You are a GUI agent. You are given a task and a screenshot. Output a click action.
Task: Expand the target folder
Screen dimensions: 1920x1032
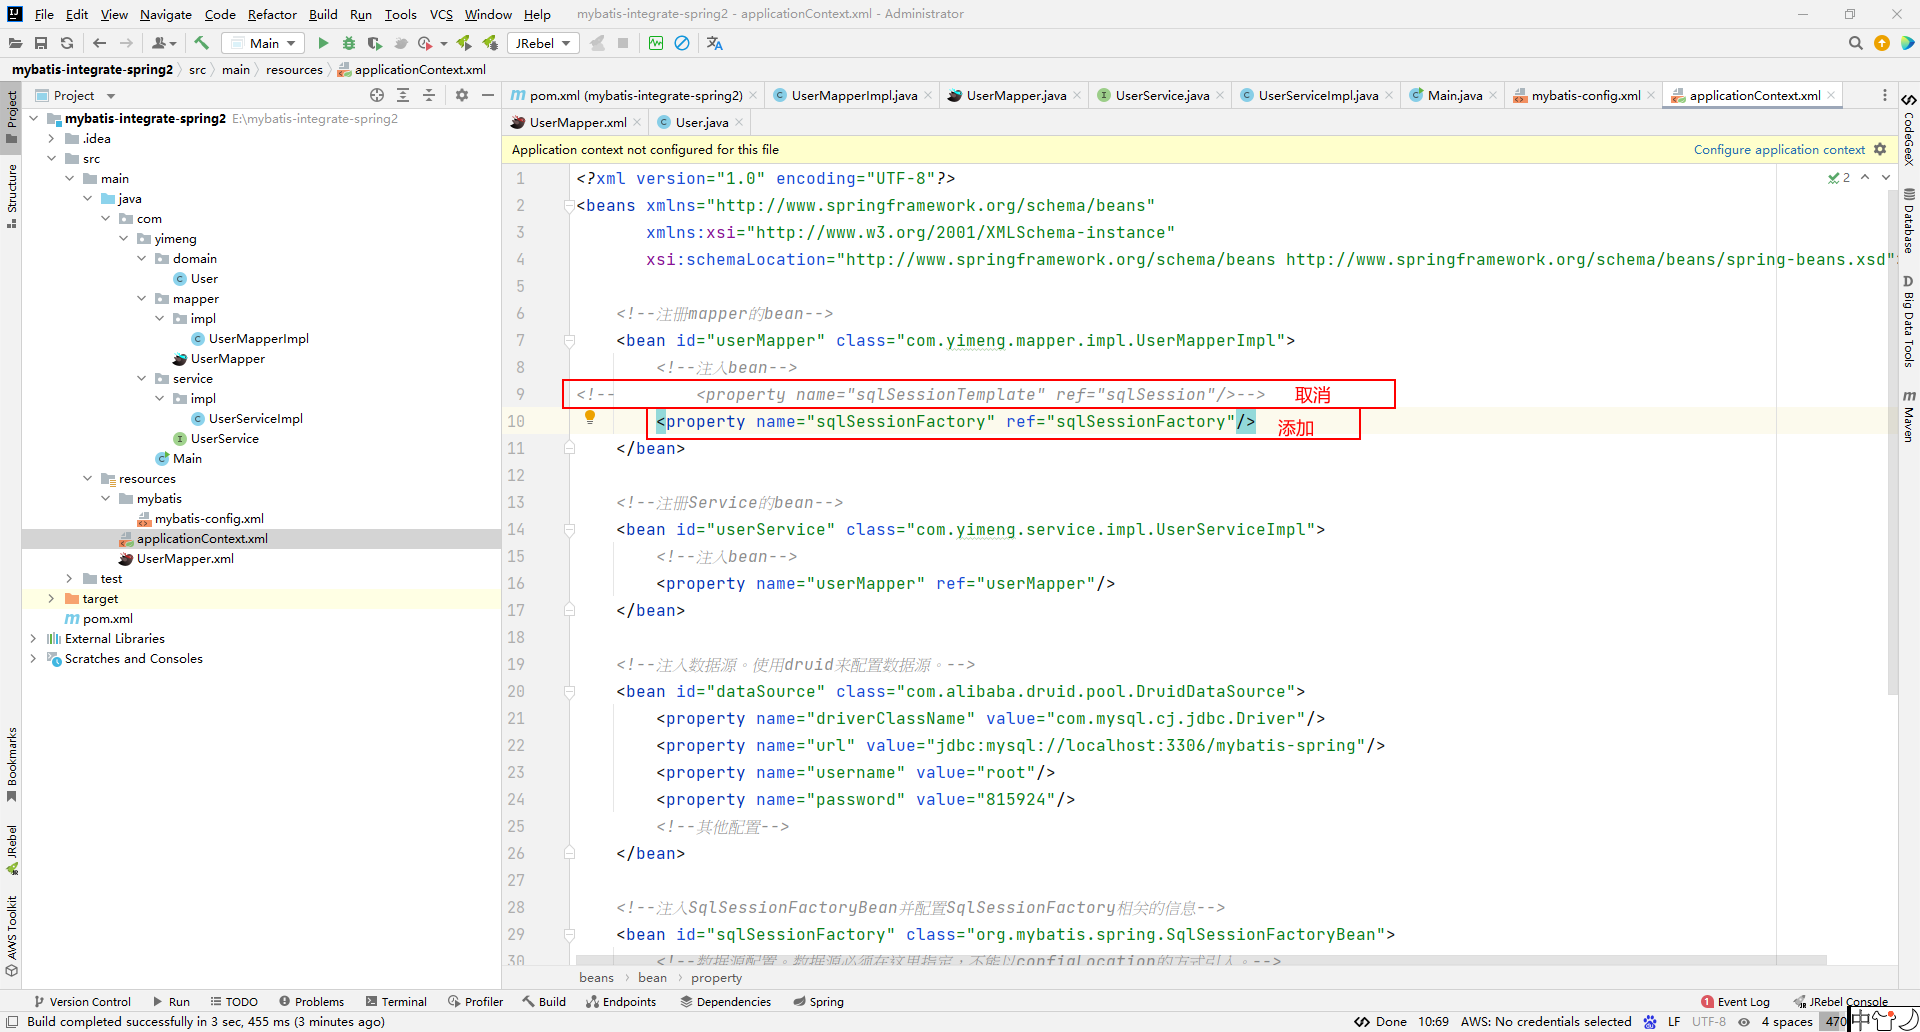click(52, 598)
